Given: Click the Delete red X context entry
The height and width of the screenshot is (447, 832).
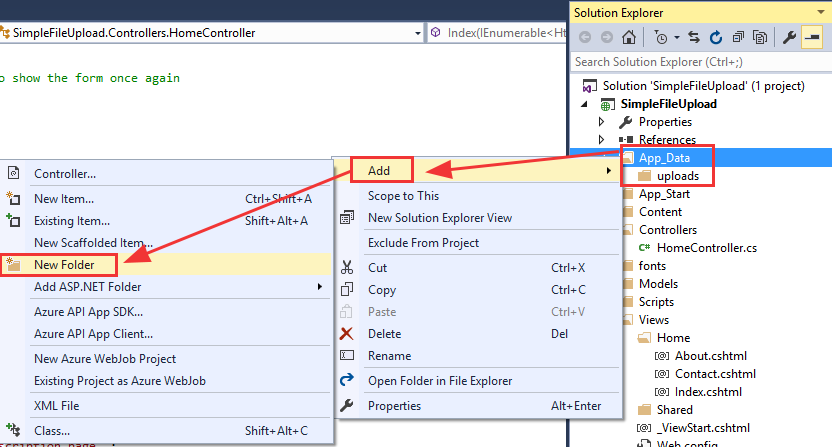Looking at the screenshot, I should [384, 334].
